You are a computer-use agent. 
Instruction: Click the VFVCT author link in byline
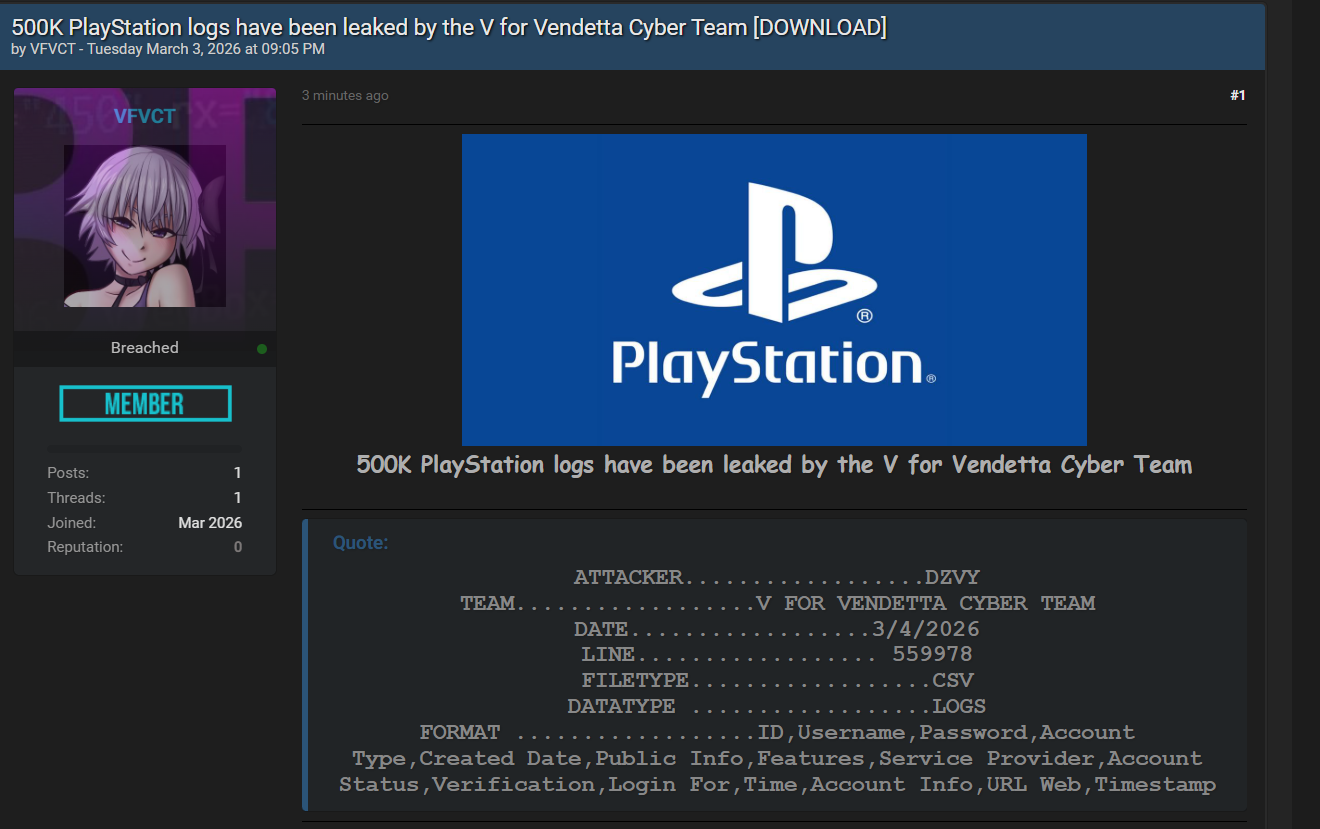[x=52, y=49]
